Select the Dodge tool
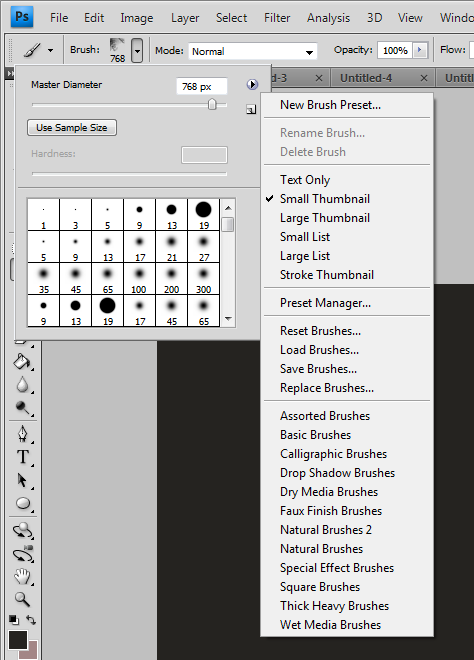The height and width of the screenshot is (660, 474). 22,407
